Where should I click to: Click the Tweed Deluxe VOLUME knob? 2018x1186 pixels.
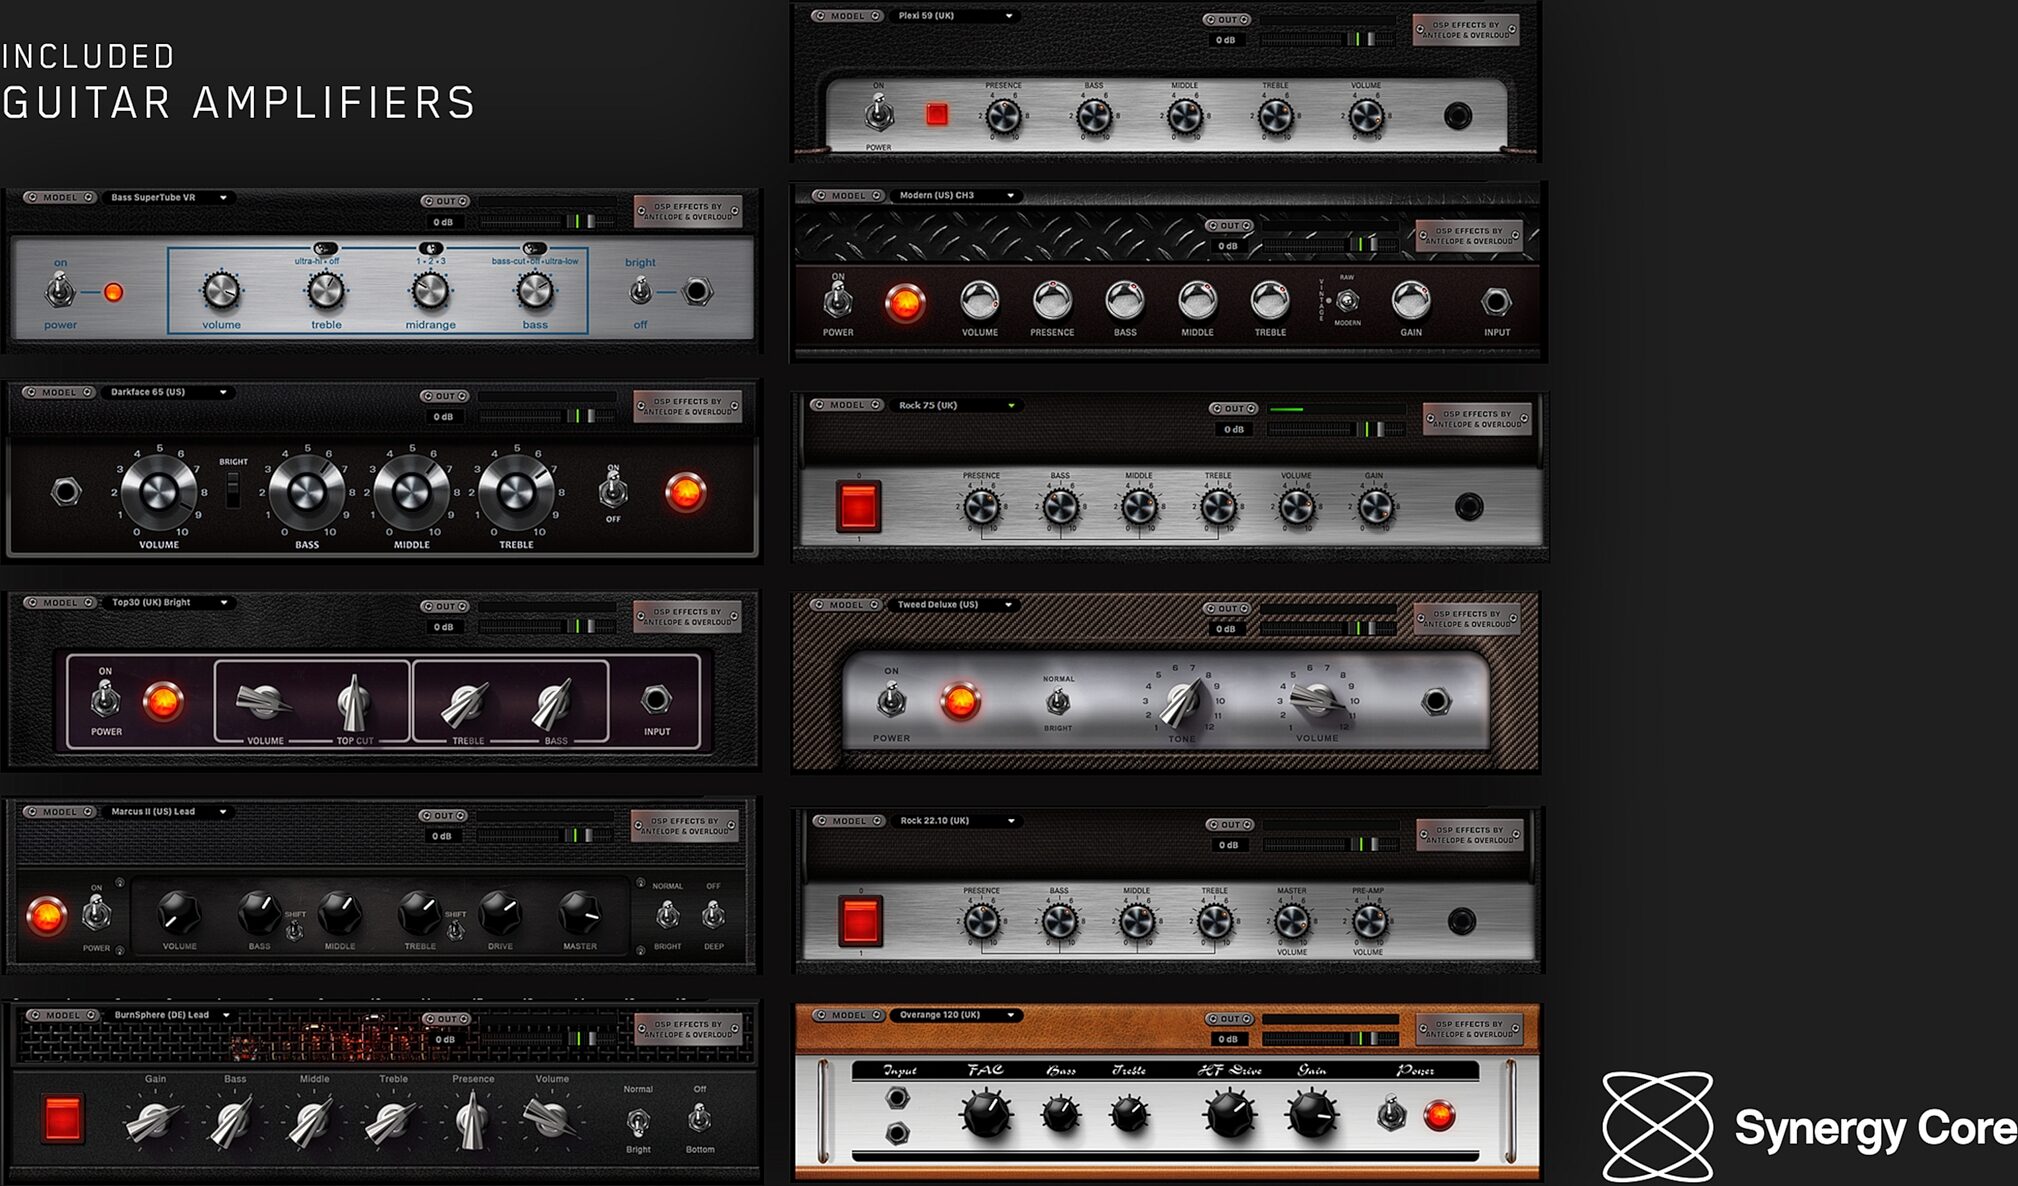point(1316,700)
